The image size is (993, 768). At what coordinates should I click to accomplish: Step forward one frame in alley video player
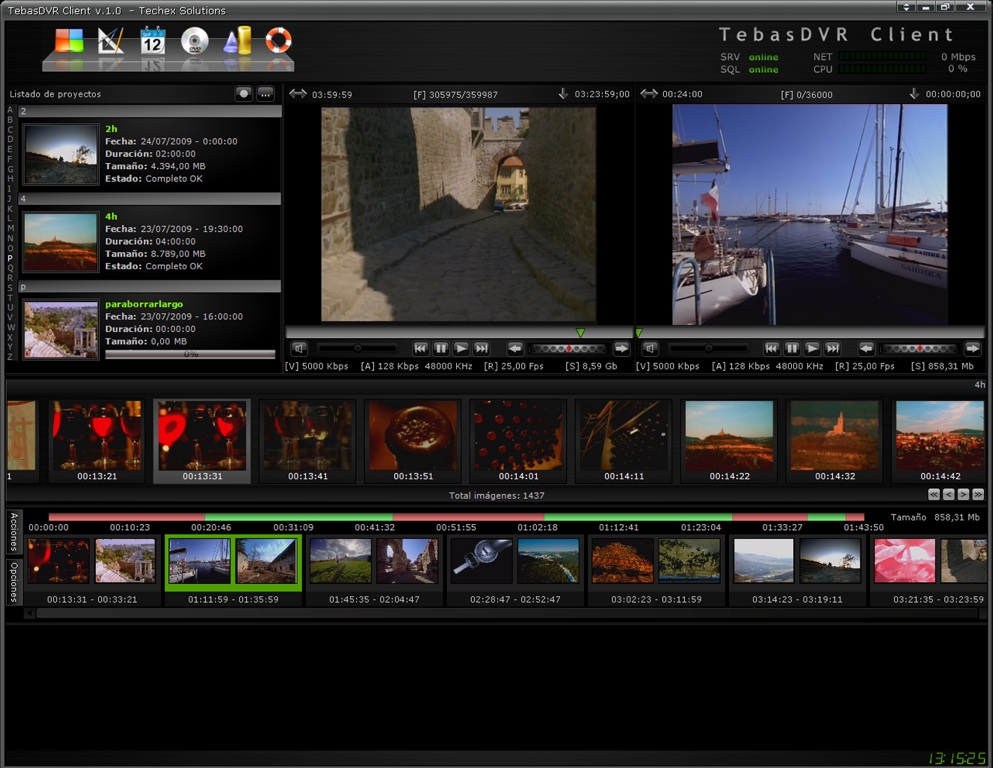point(622,348)
